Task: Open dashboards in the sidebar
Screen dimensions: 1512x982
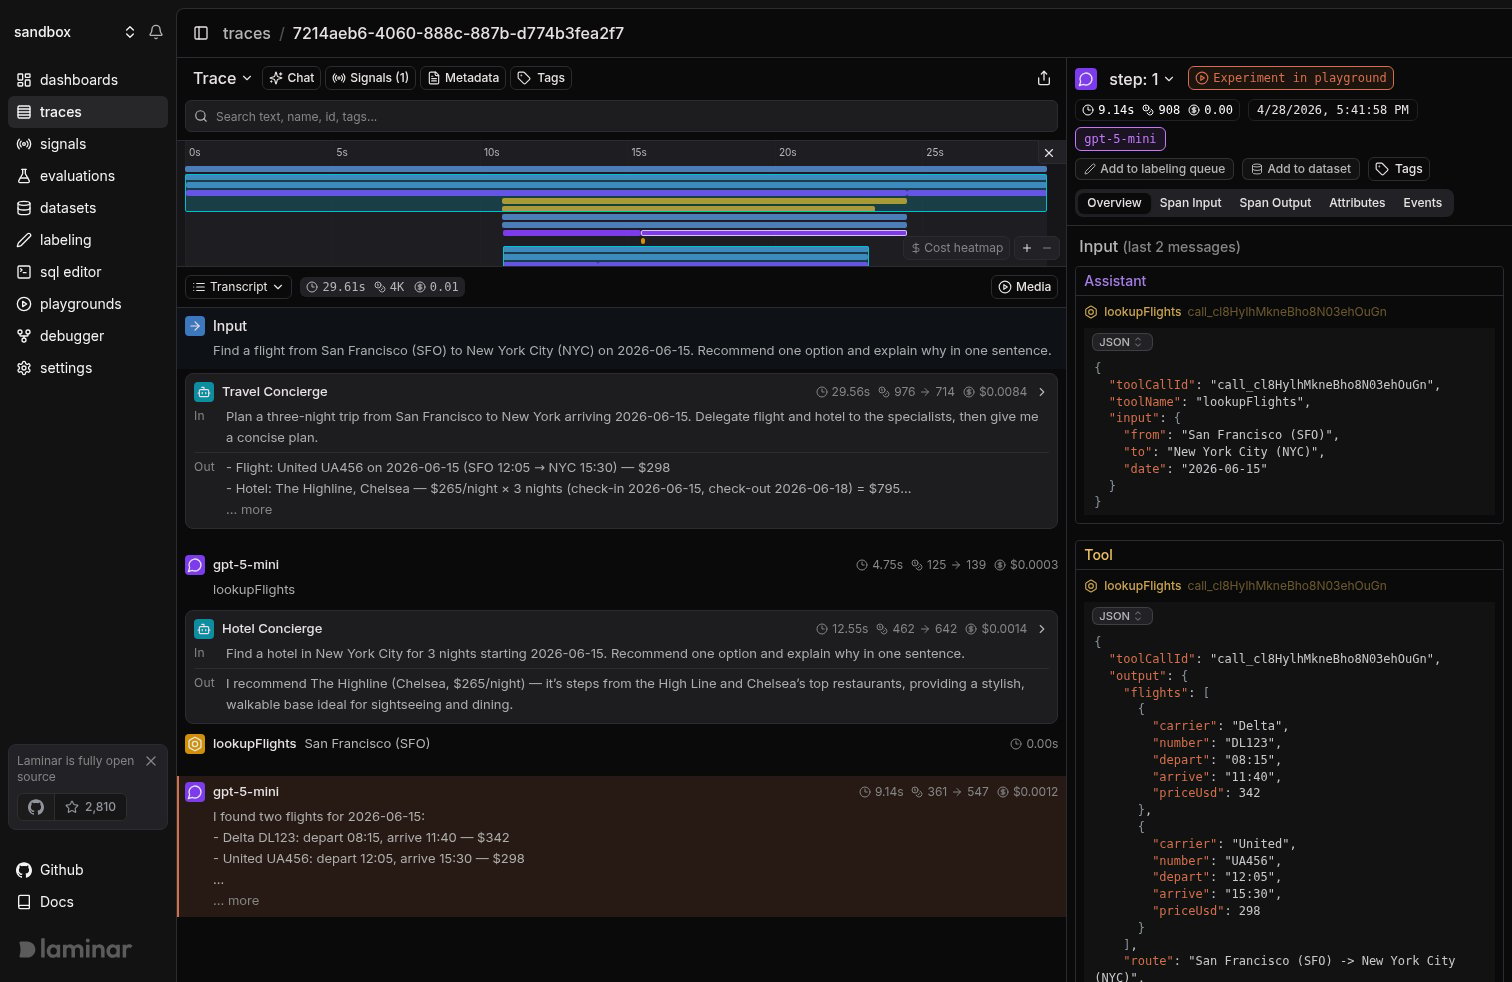Action: (x=88, y=80)
